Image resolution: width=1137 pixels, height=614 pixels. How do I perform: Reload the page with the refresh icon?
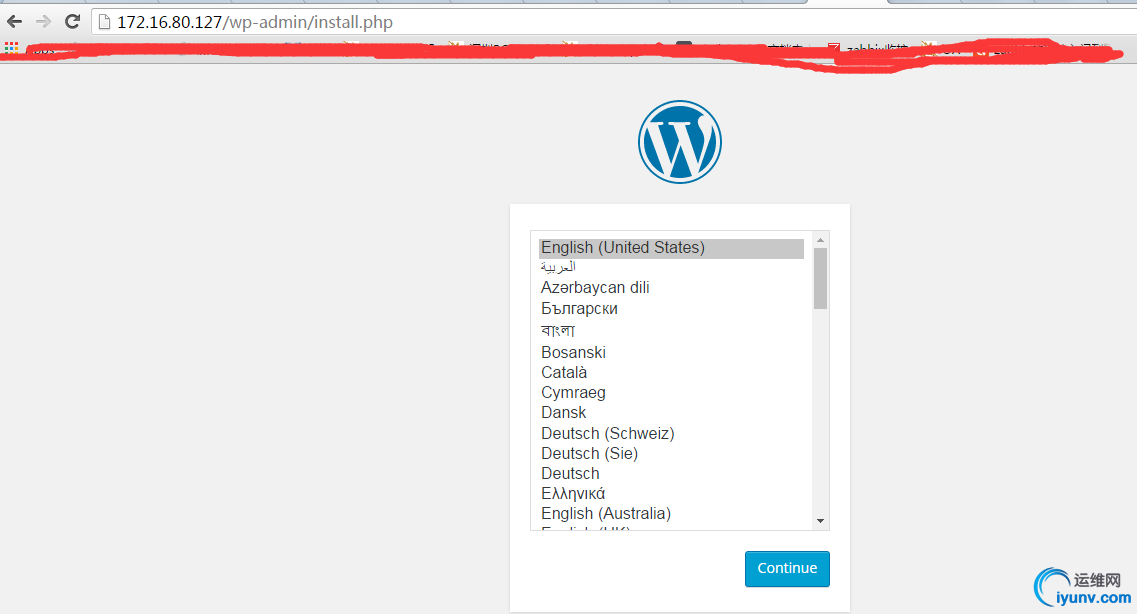[72, 22]
